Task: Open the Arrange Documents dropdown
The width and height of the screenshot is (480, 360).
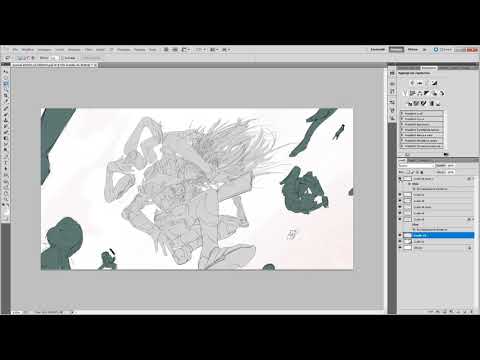Action: pyautogui.click(x=214, y=49)
